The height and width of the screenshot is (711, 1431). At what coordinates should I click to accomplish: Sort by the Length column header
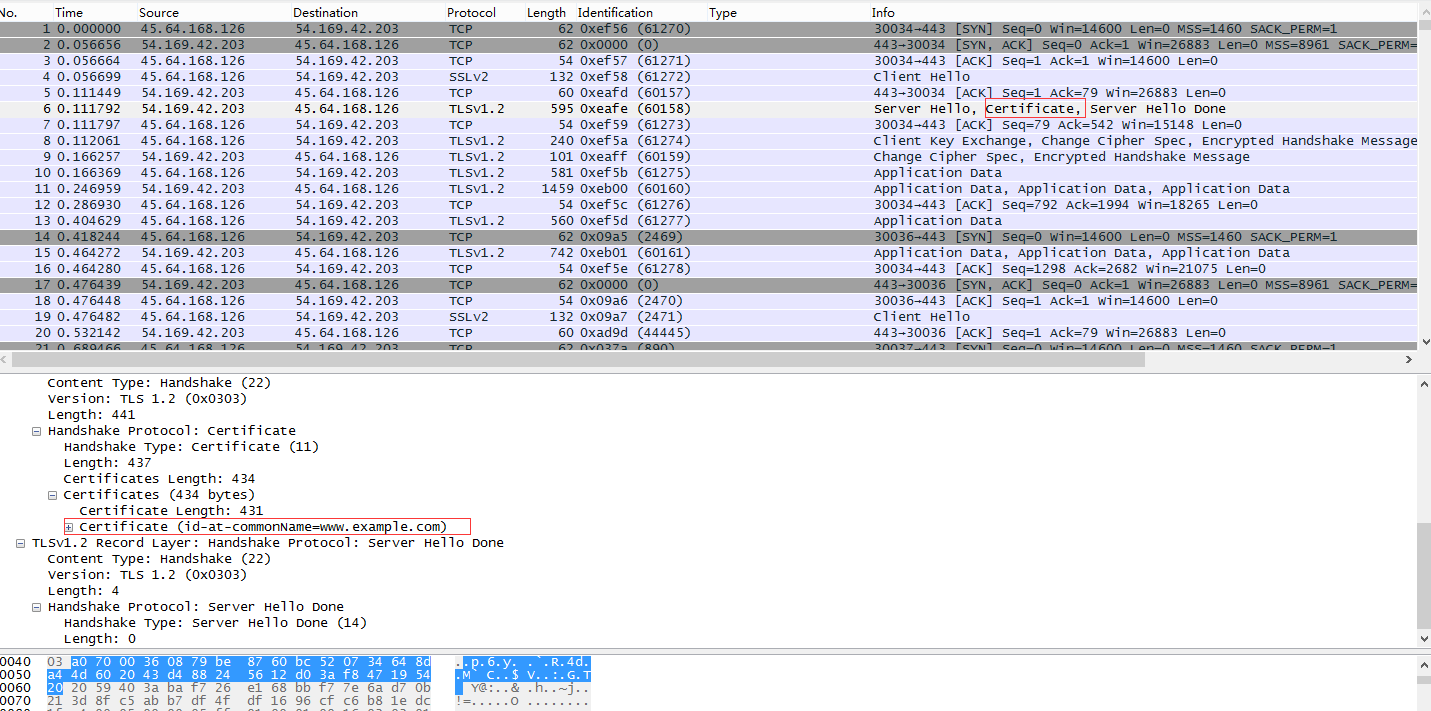[548, 12]
